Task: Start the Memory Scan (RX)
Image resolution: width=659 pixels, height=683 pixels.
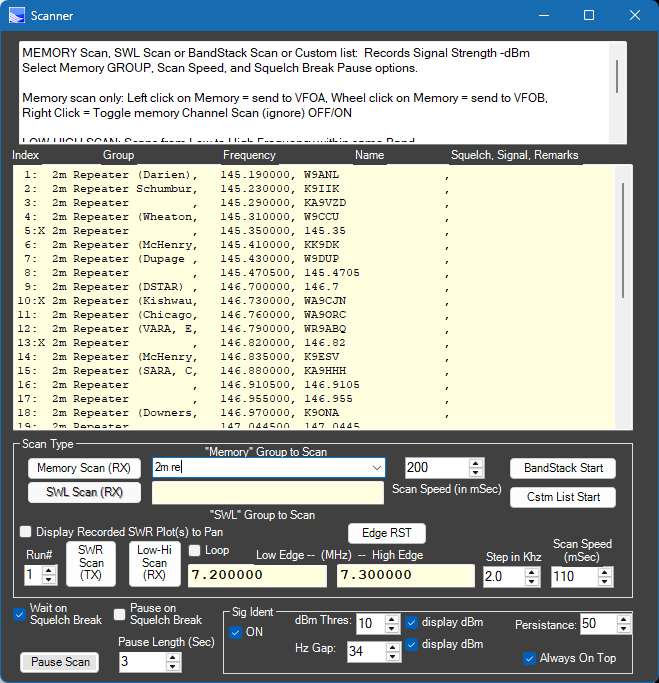Action: pos(83,468)
